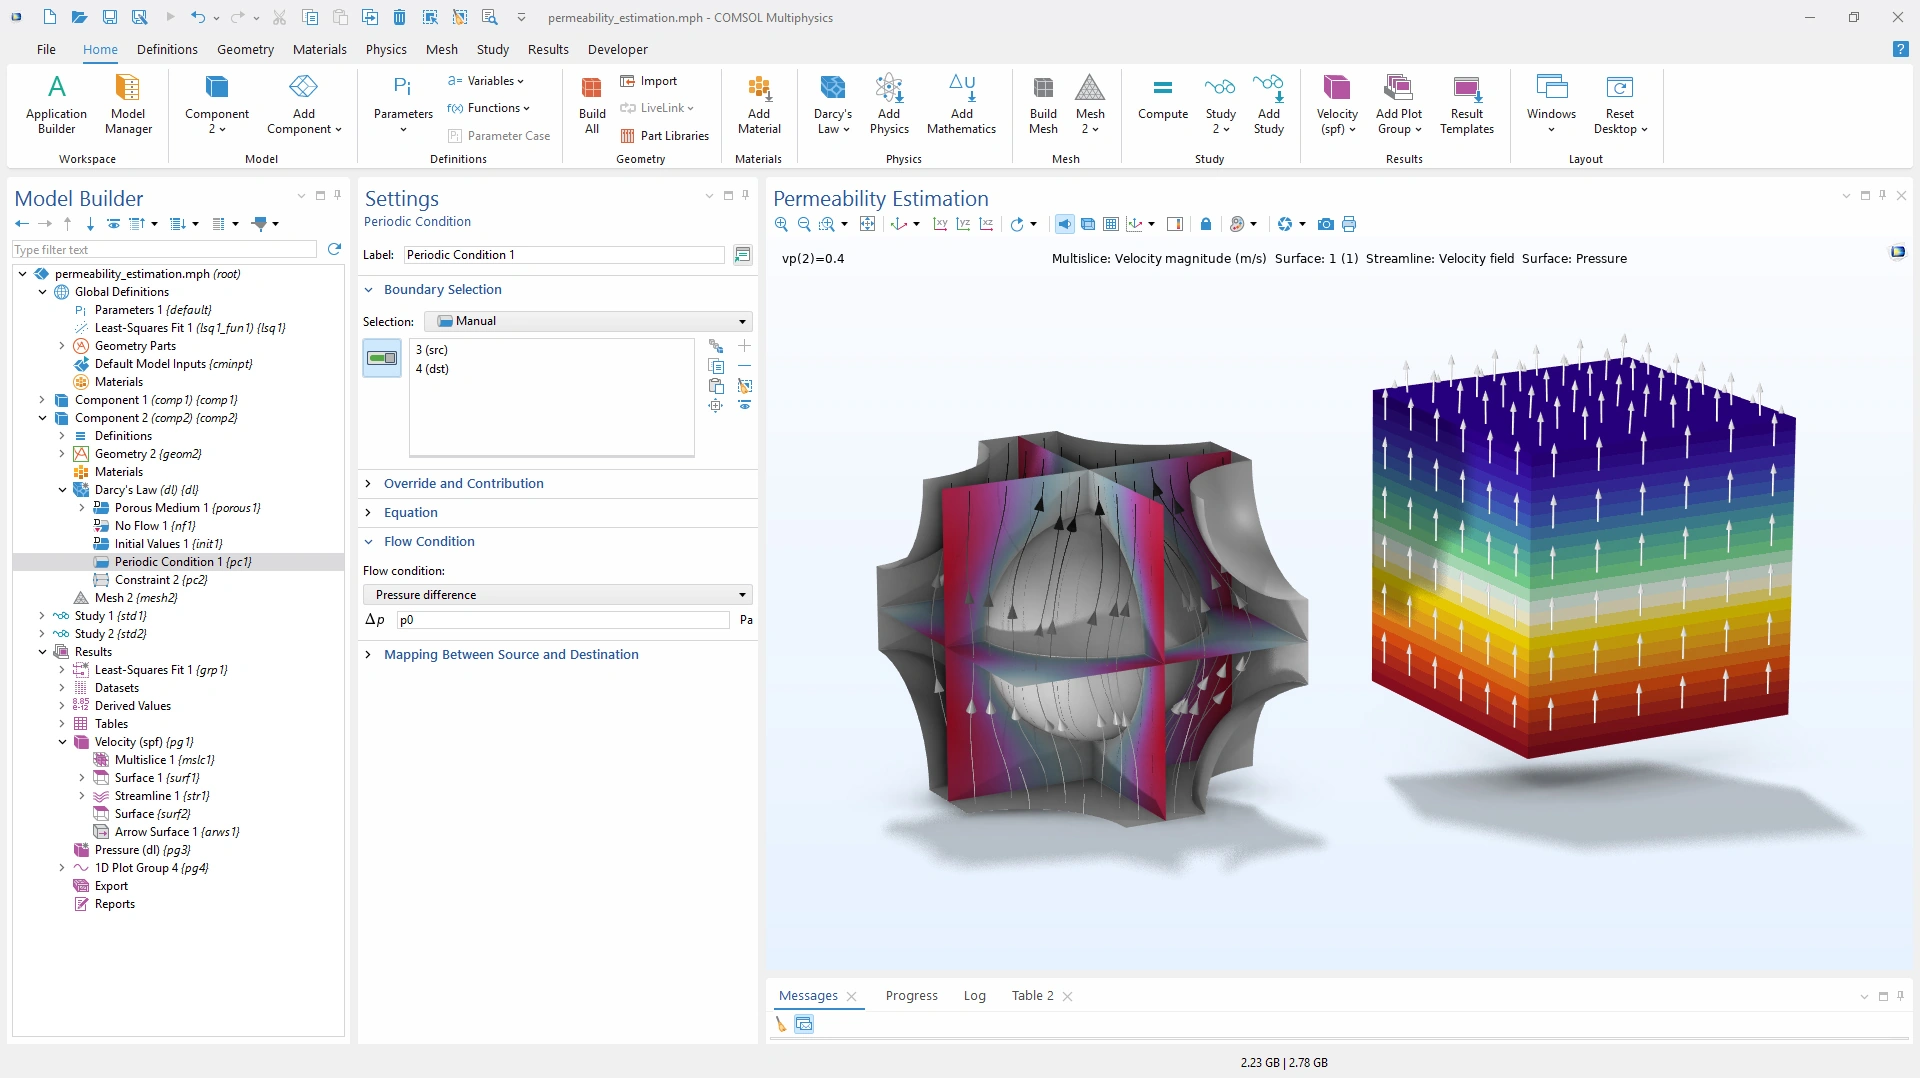The image size is (1920, 1078).
Task: Switch to the Progress tab
Action: tap(911, 996)
